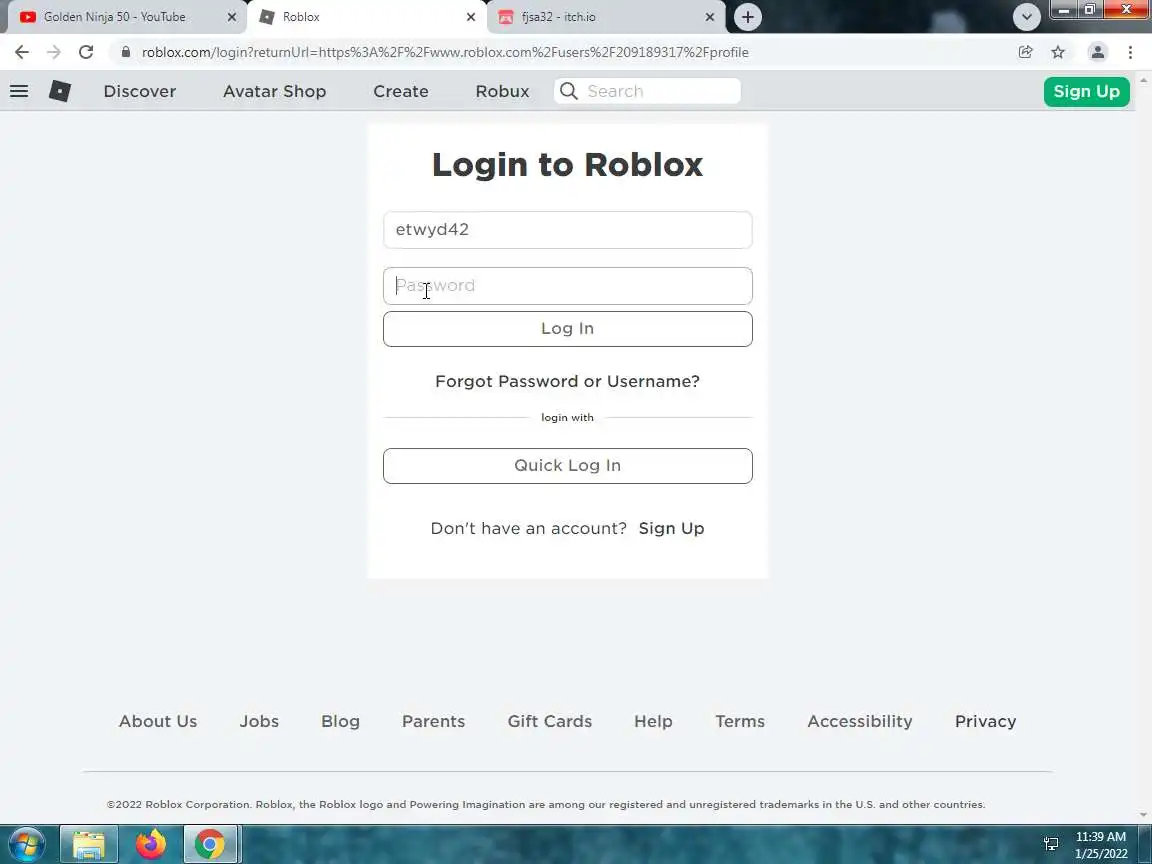This screenshot has height=864, width=1152.
Task: Close the Golden Ninja 50 YouTube tab
Action: (x=231, y=17)
